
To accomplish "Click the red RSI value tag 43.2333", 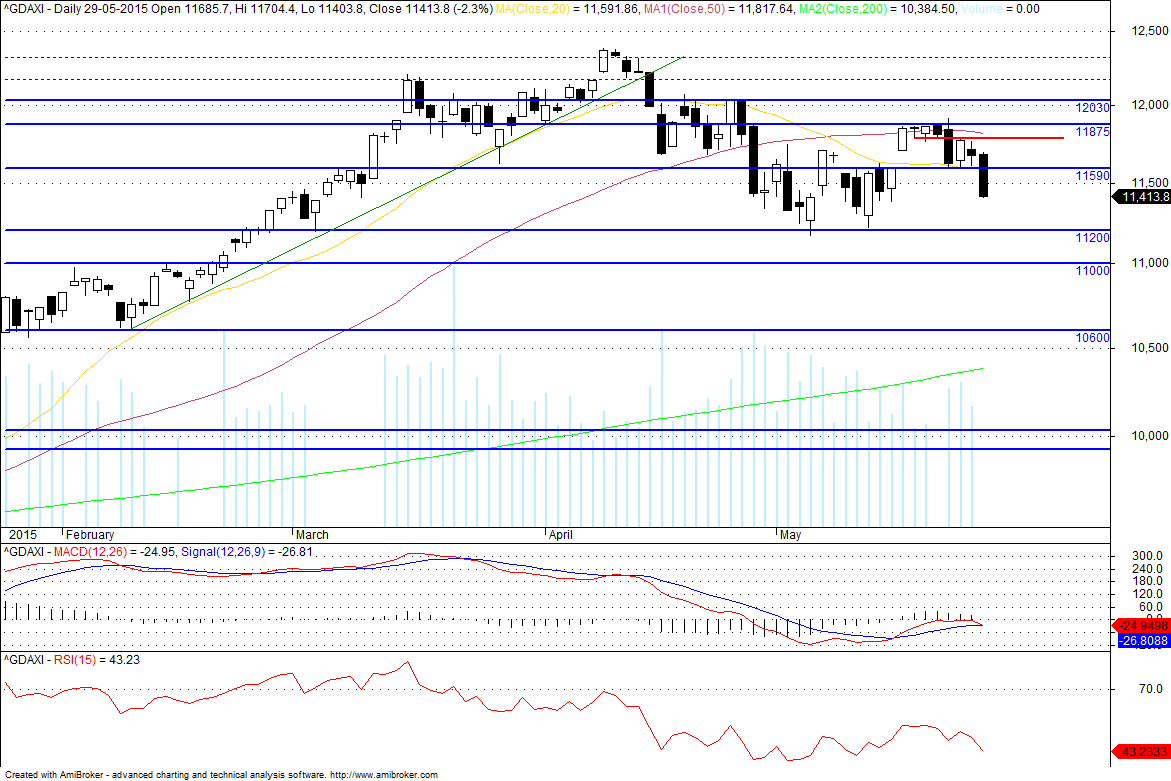I will 1141,751.
